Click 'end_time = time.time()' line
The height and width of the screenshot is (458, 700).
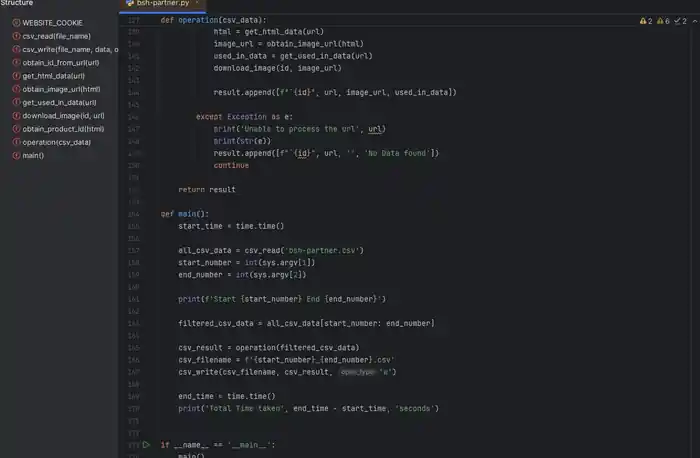[227, 396]
